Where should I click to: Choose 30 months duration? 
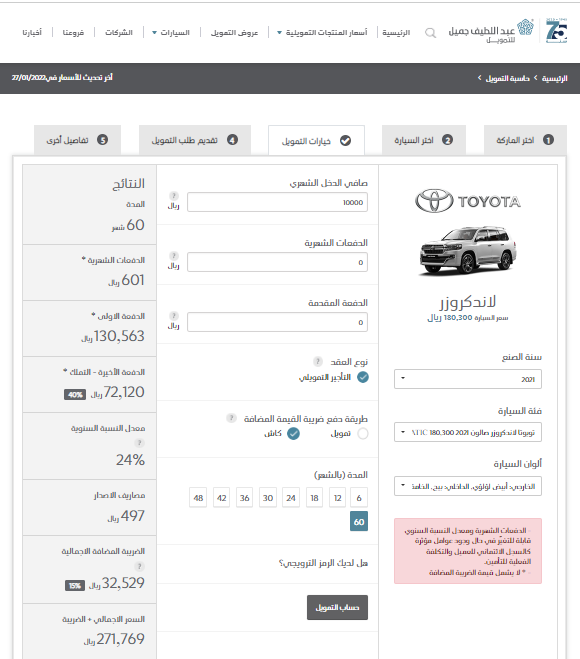(268, 498)
